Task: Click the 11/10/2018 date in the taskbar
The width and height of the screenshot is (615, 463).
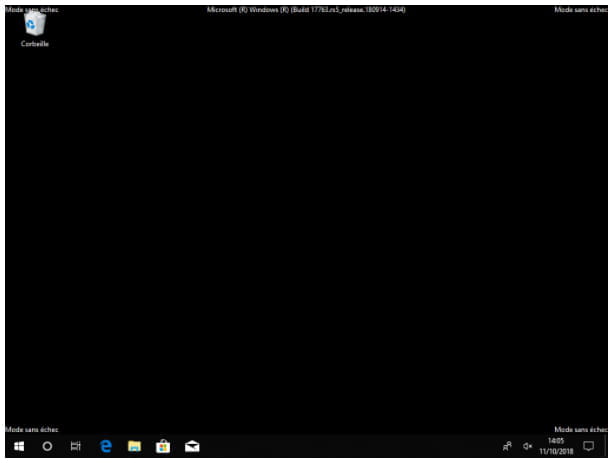Action: point(556,451)
